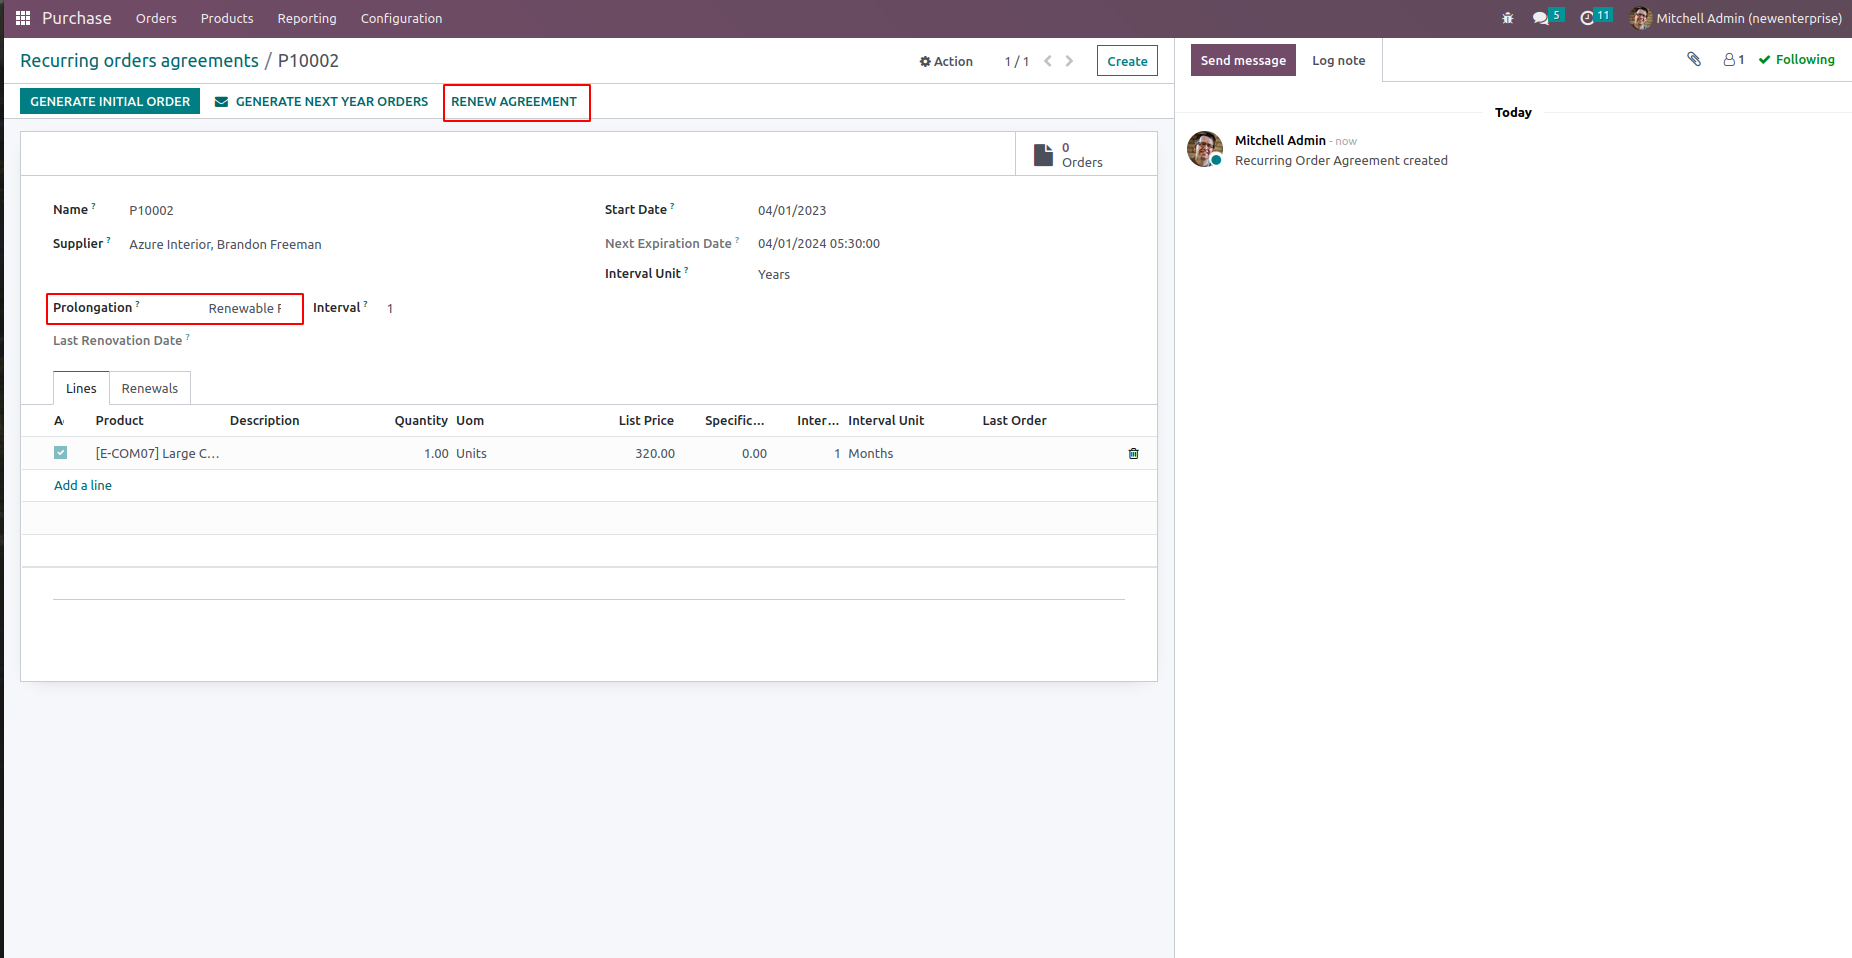
Task: Open the Supplier field Azure Interior
Action: pos(225,245)
